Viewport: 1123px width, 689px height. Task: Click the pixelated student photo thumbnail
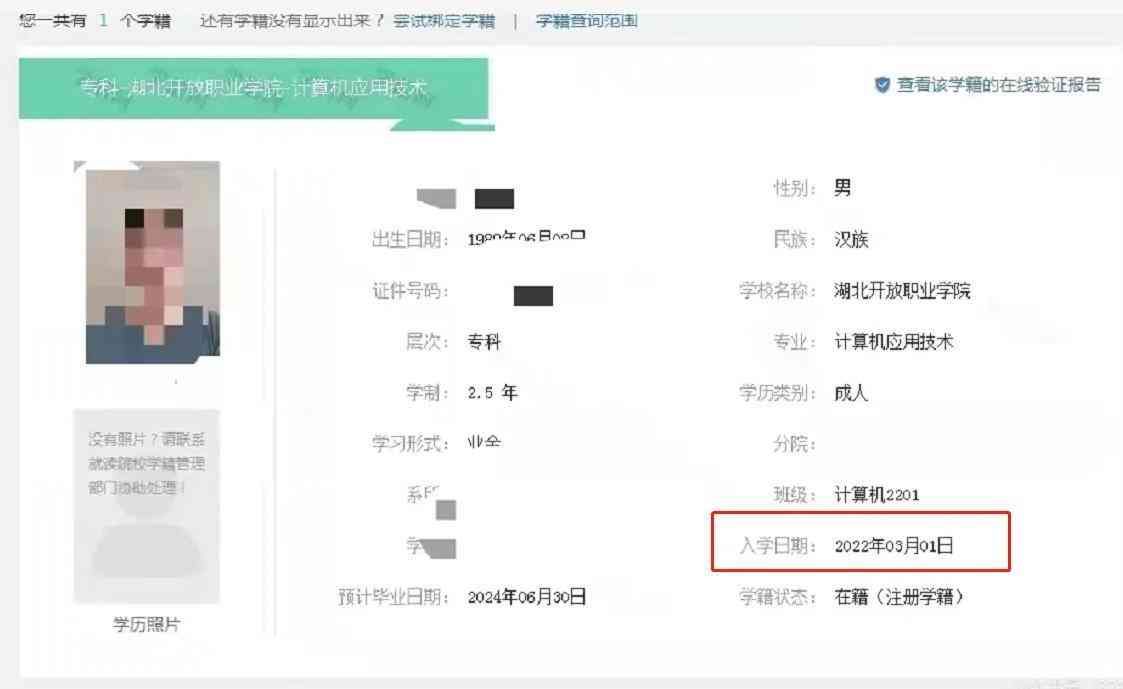(x=153, y=262)
